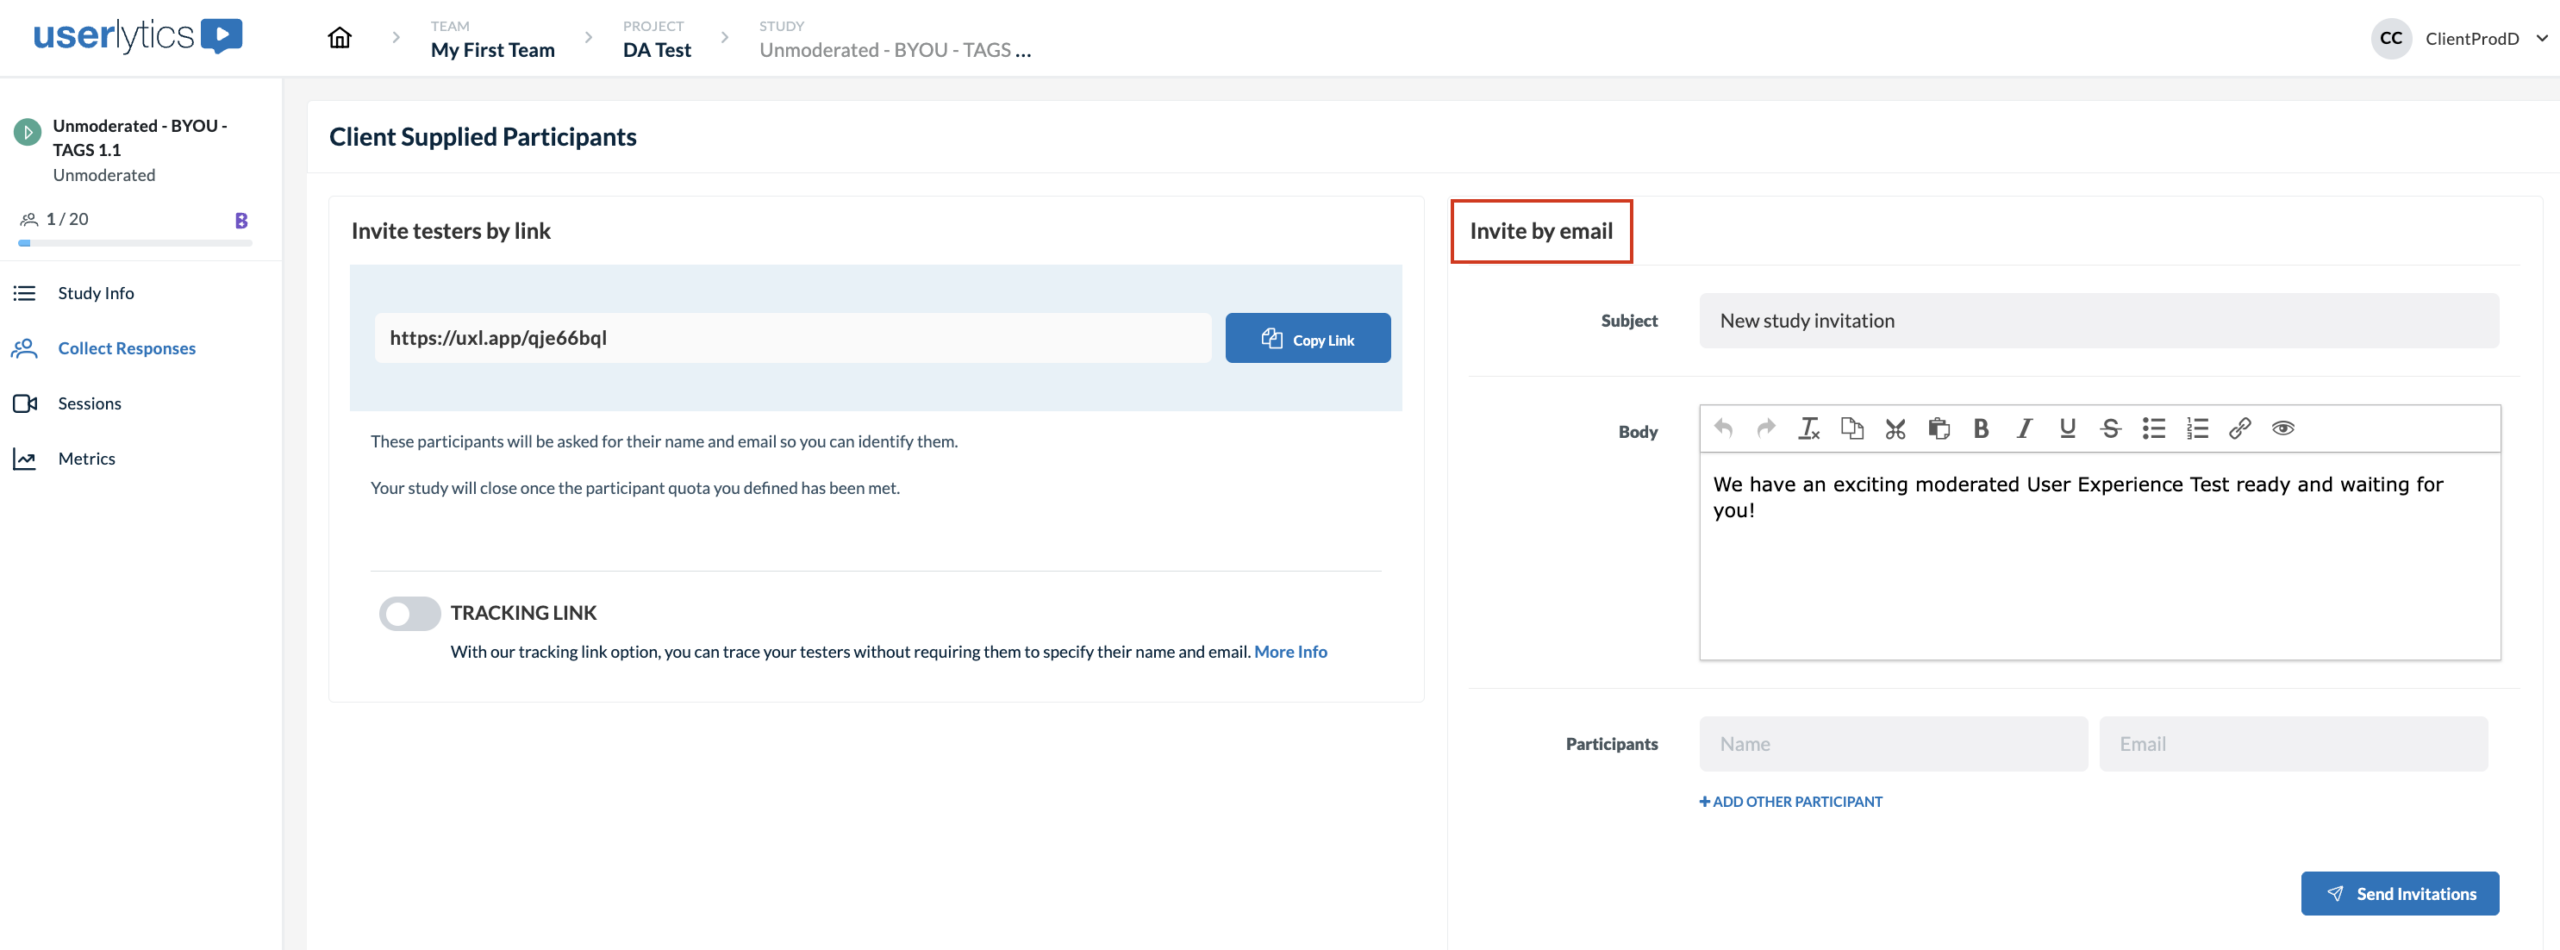Screen dimensions: 2560x950
Task: Toggle the Bulleted List option
Action: (x=2152, y=428)
